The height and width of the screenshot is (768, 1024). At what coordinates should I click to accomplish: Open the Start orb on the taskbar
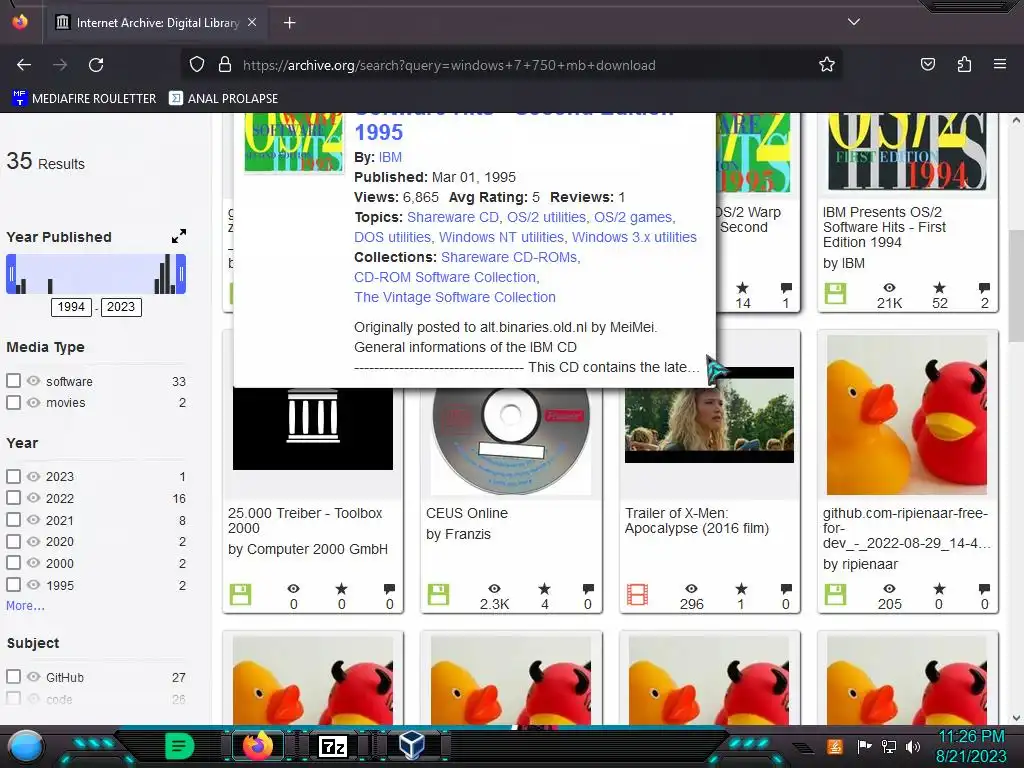(x=26, y=746)
